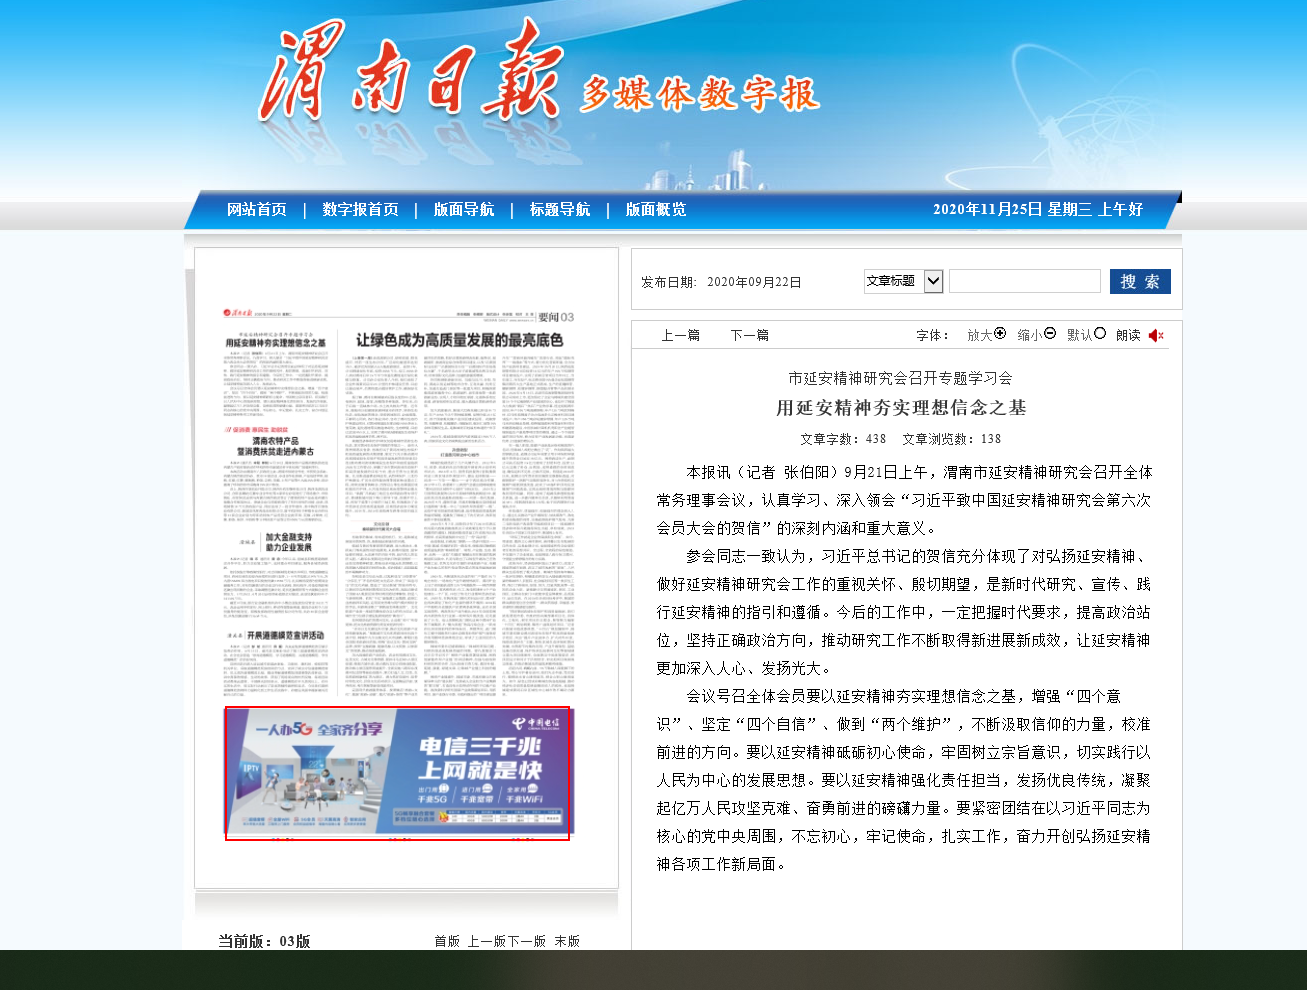Screen dimensions: 1307x990
Task: Jump to first page 首版
Action: (447, 941)
